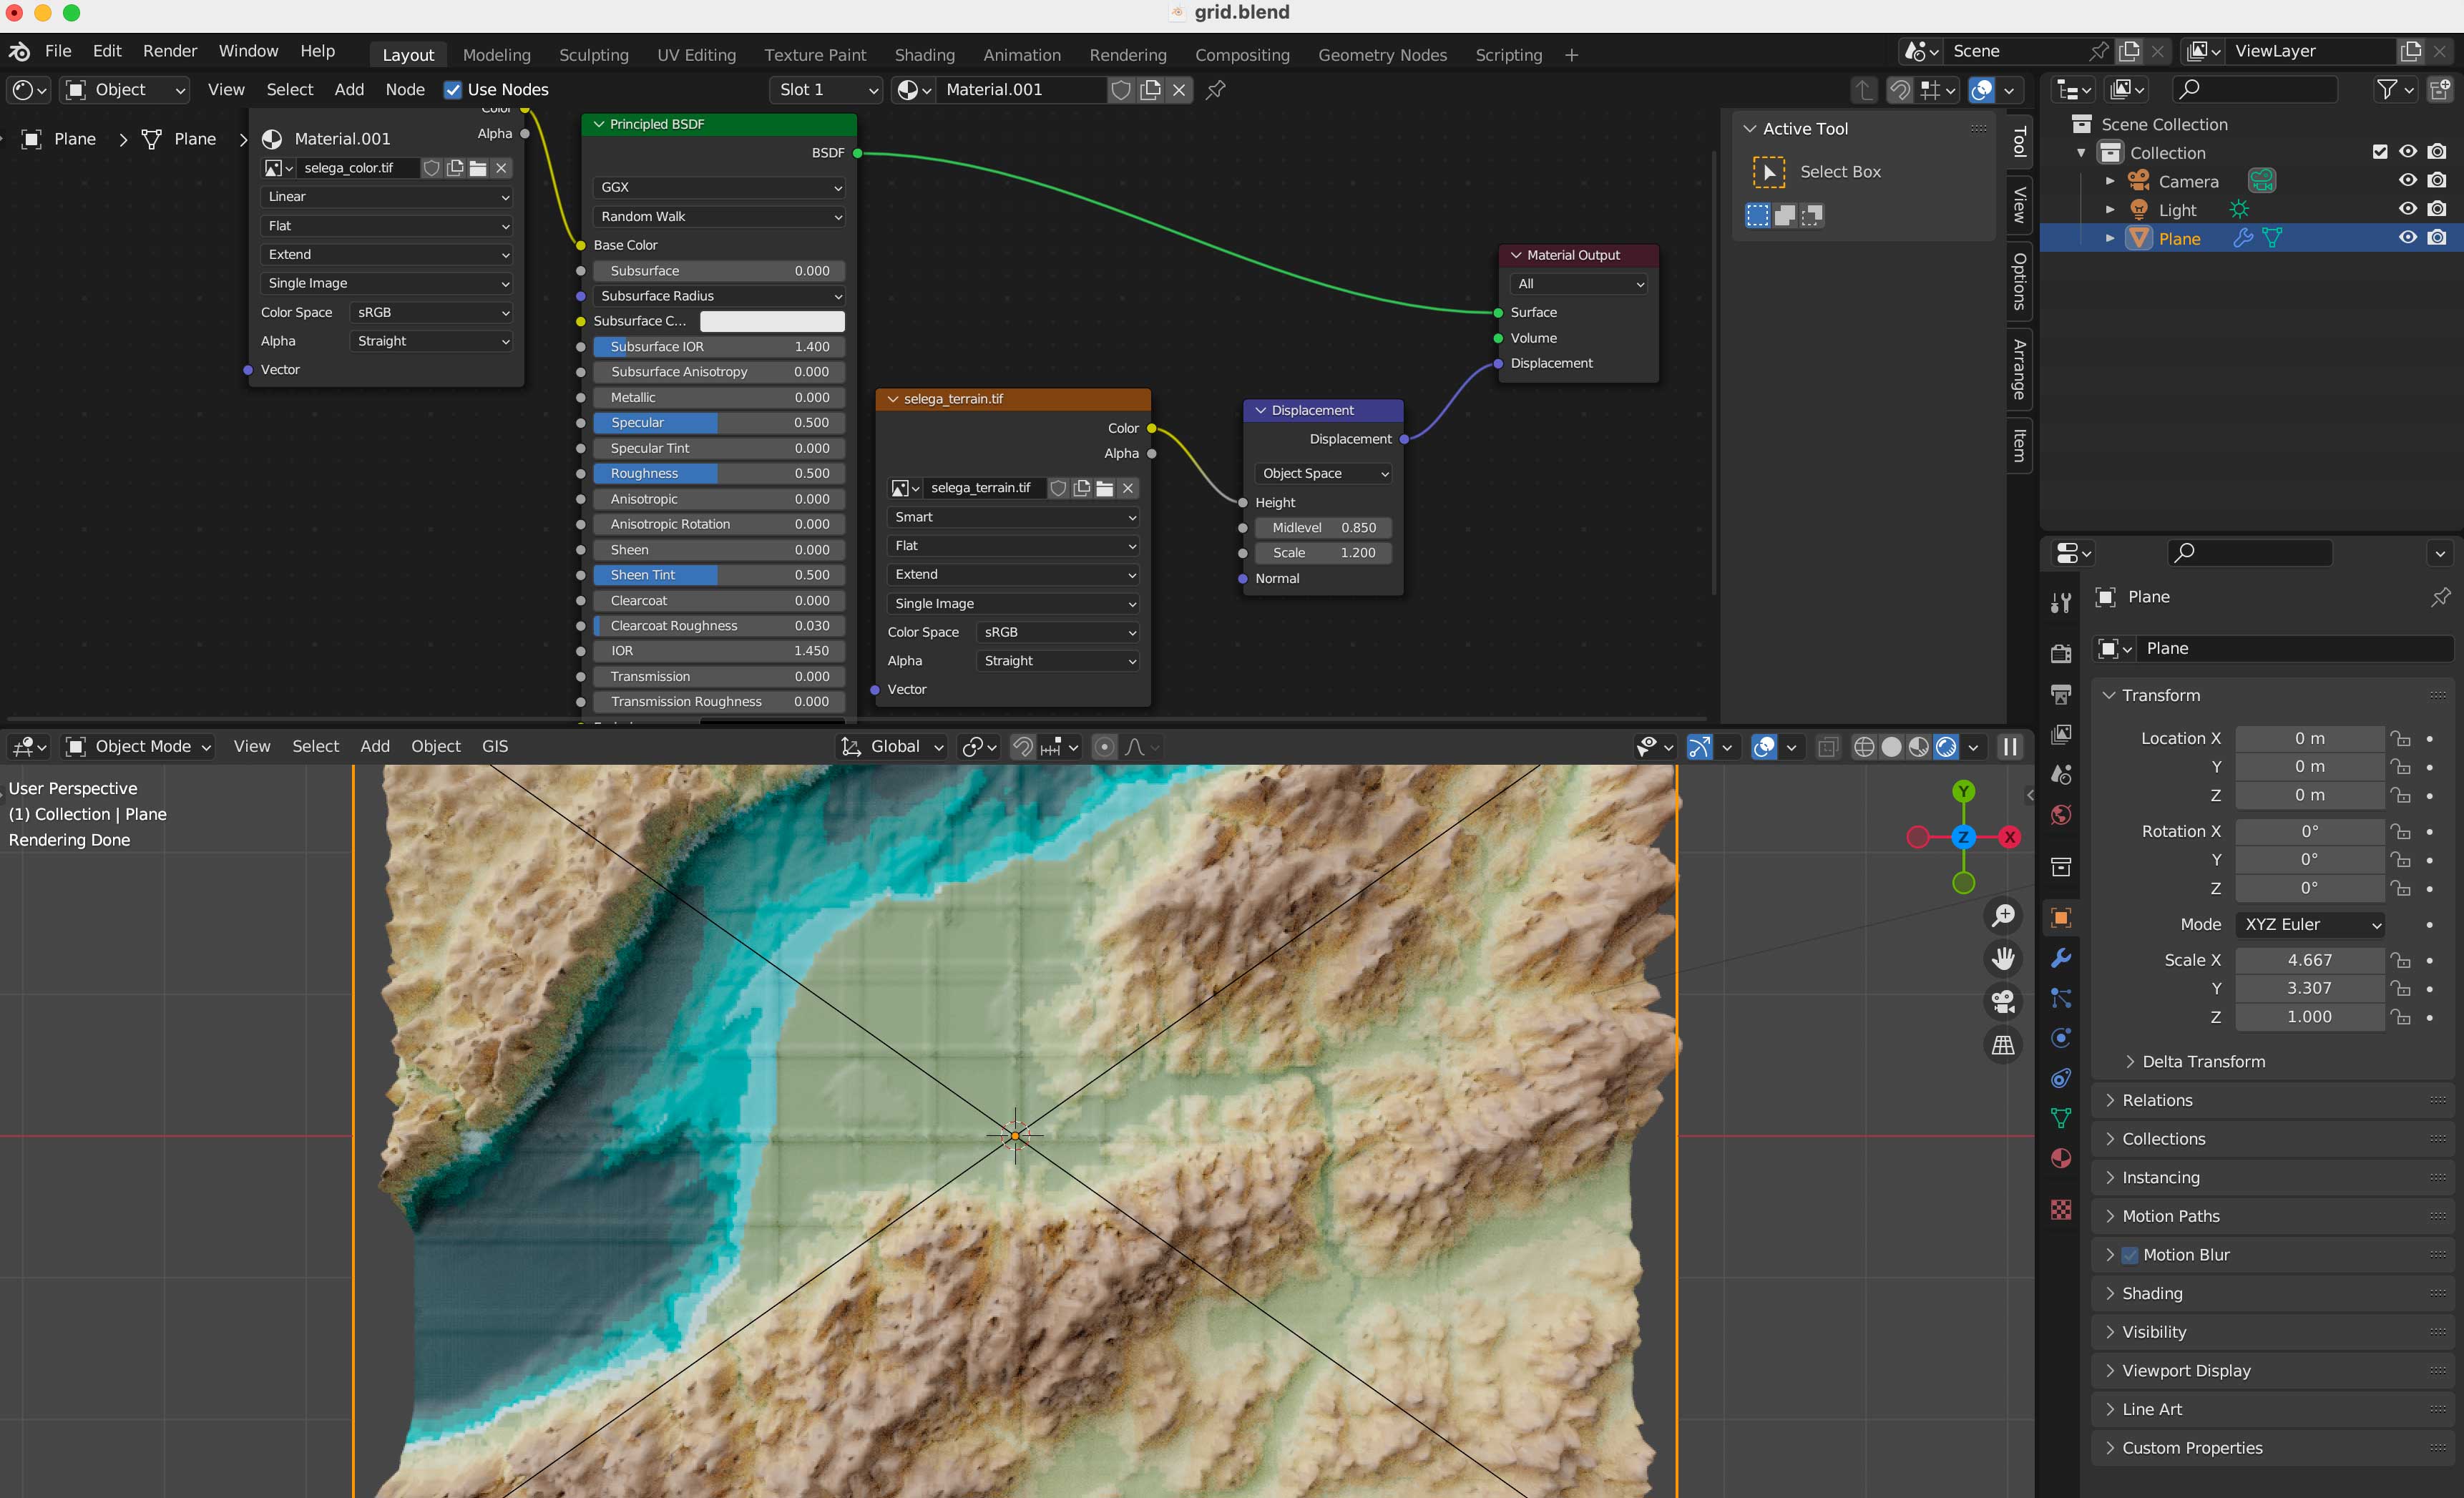Open the Render properties tab icon
The width and height of the screenshot is (2464, 1498).
point(2061,653)
